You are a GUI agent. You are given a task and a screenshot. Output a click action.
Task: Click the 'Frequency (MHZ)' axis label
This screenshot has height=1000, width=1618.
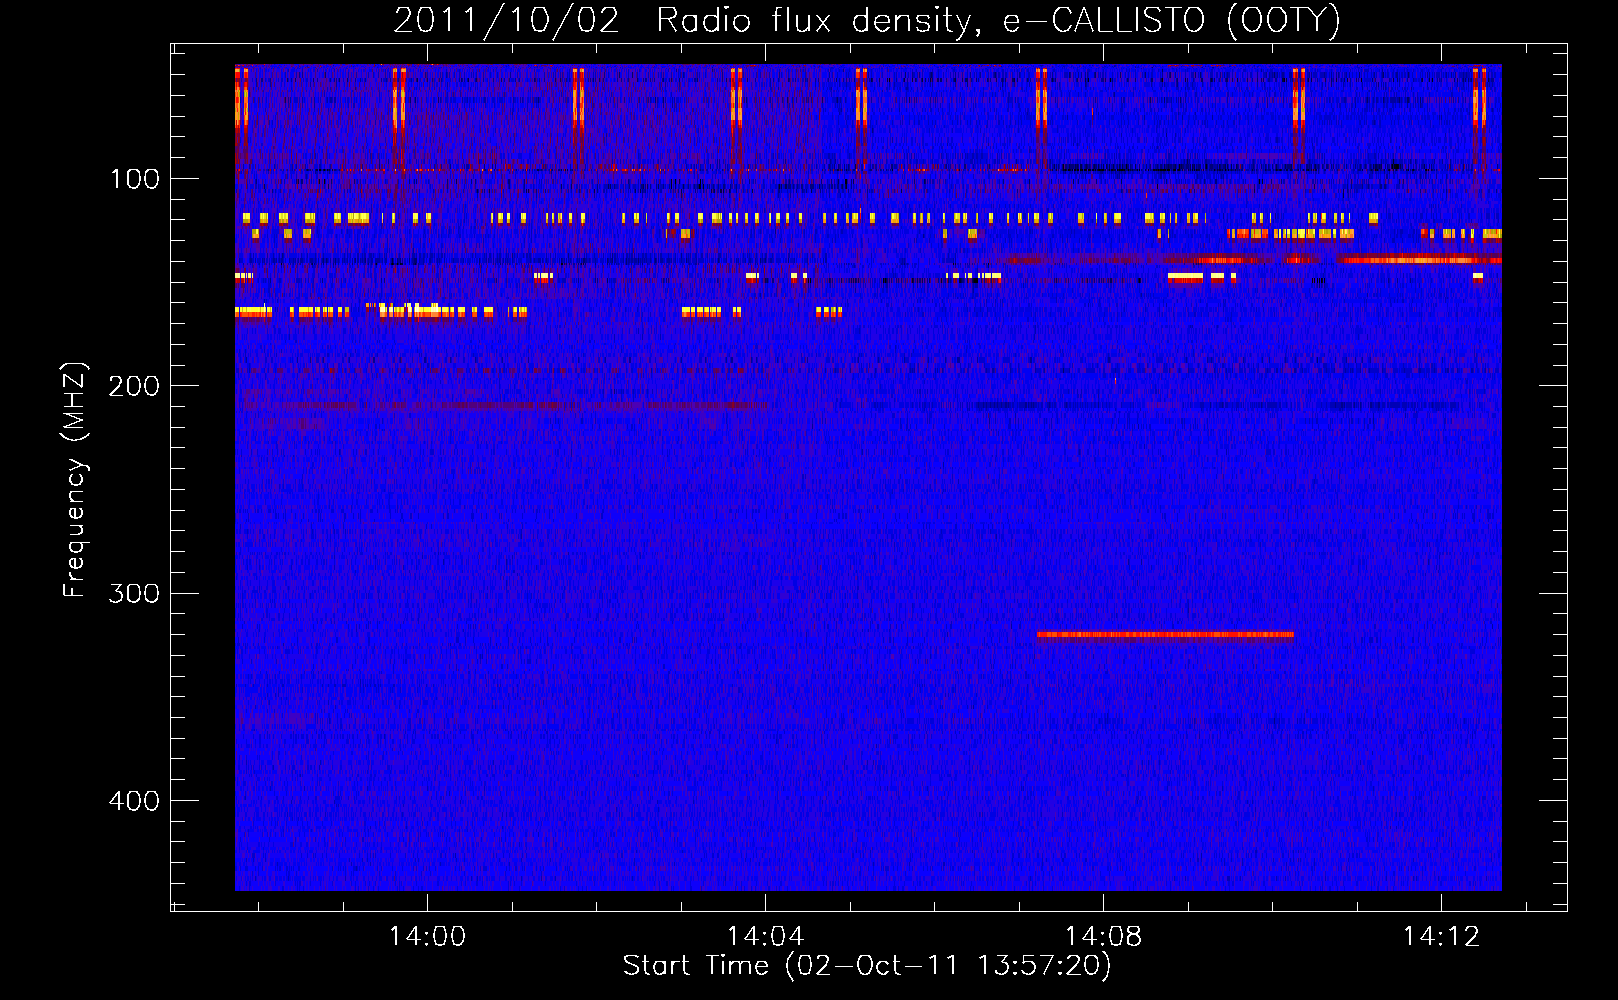click(x=75, y=480)
